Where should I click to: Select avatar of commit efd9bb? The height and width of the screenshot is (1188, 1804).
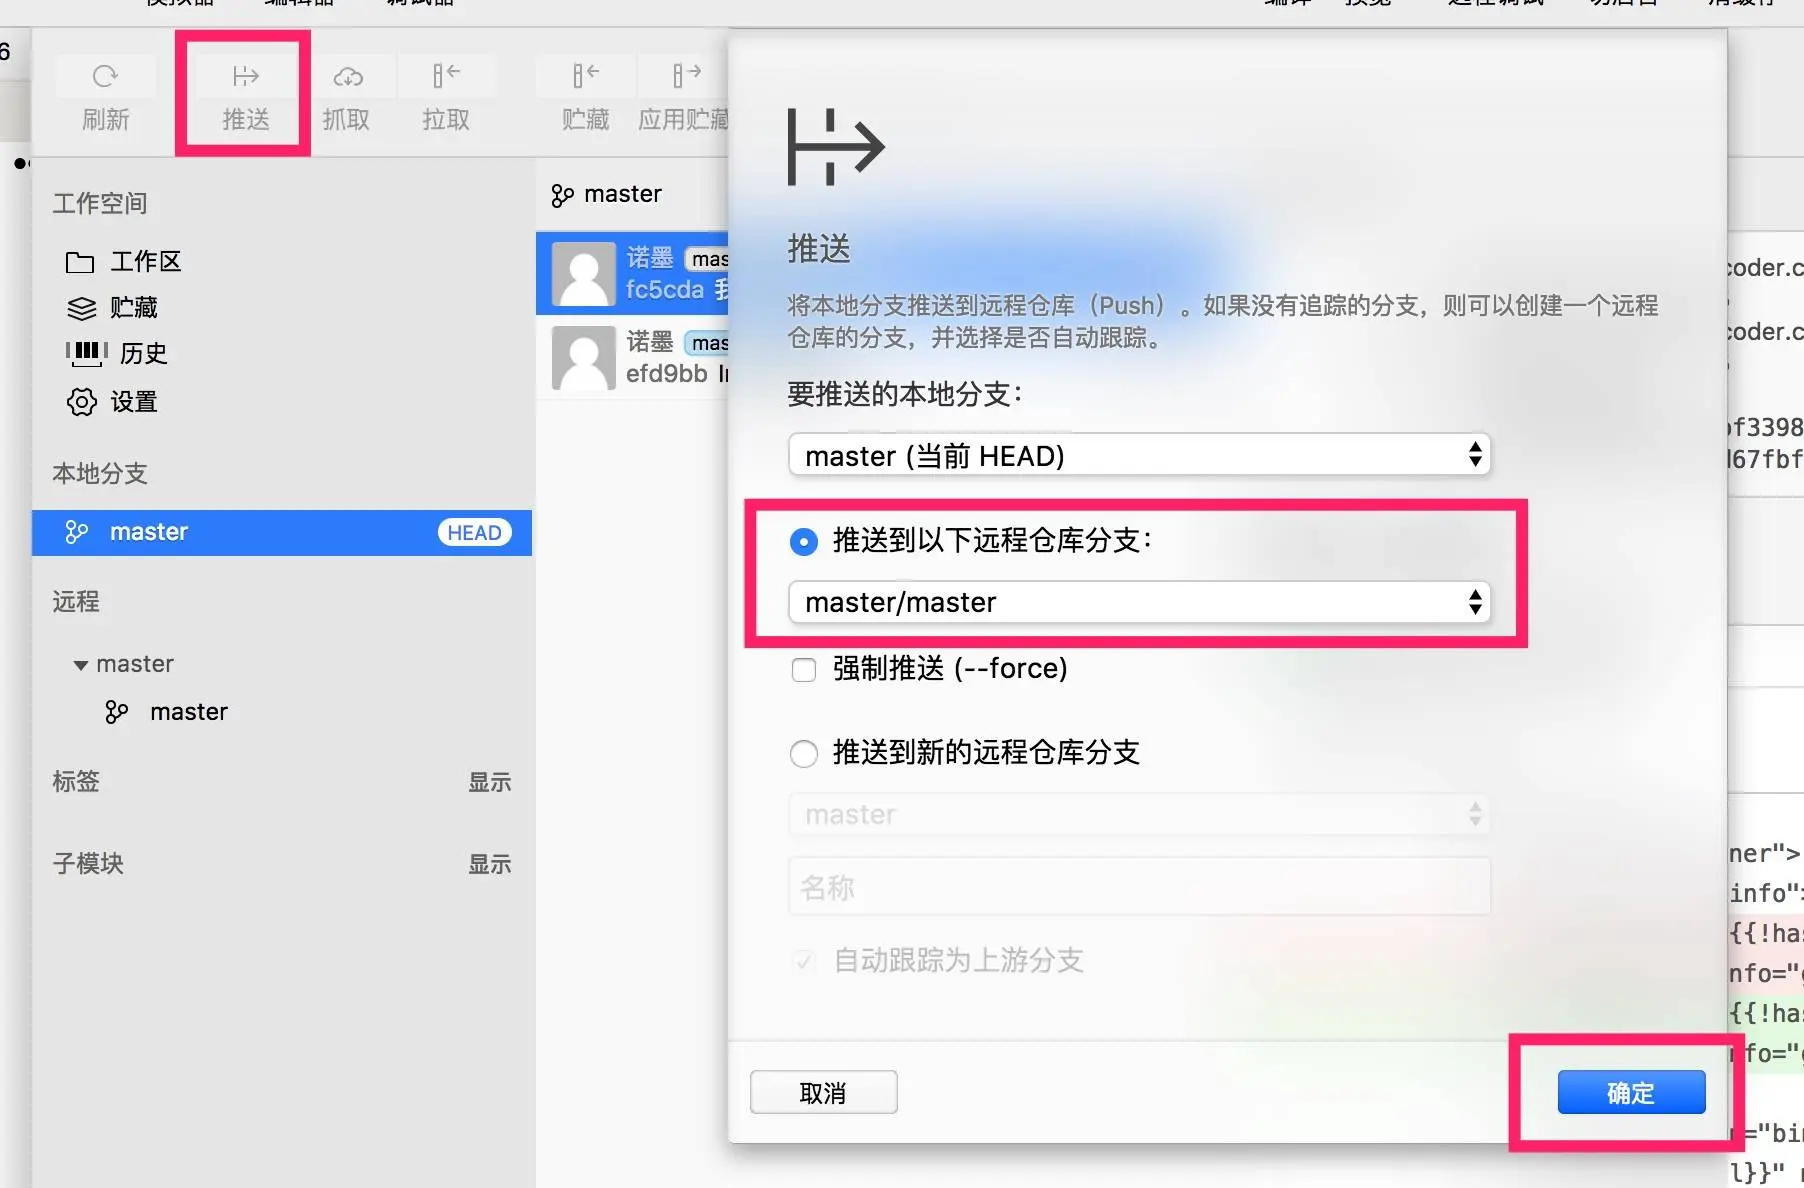click(x=584, y=357)
